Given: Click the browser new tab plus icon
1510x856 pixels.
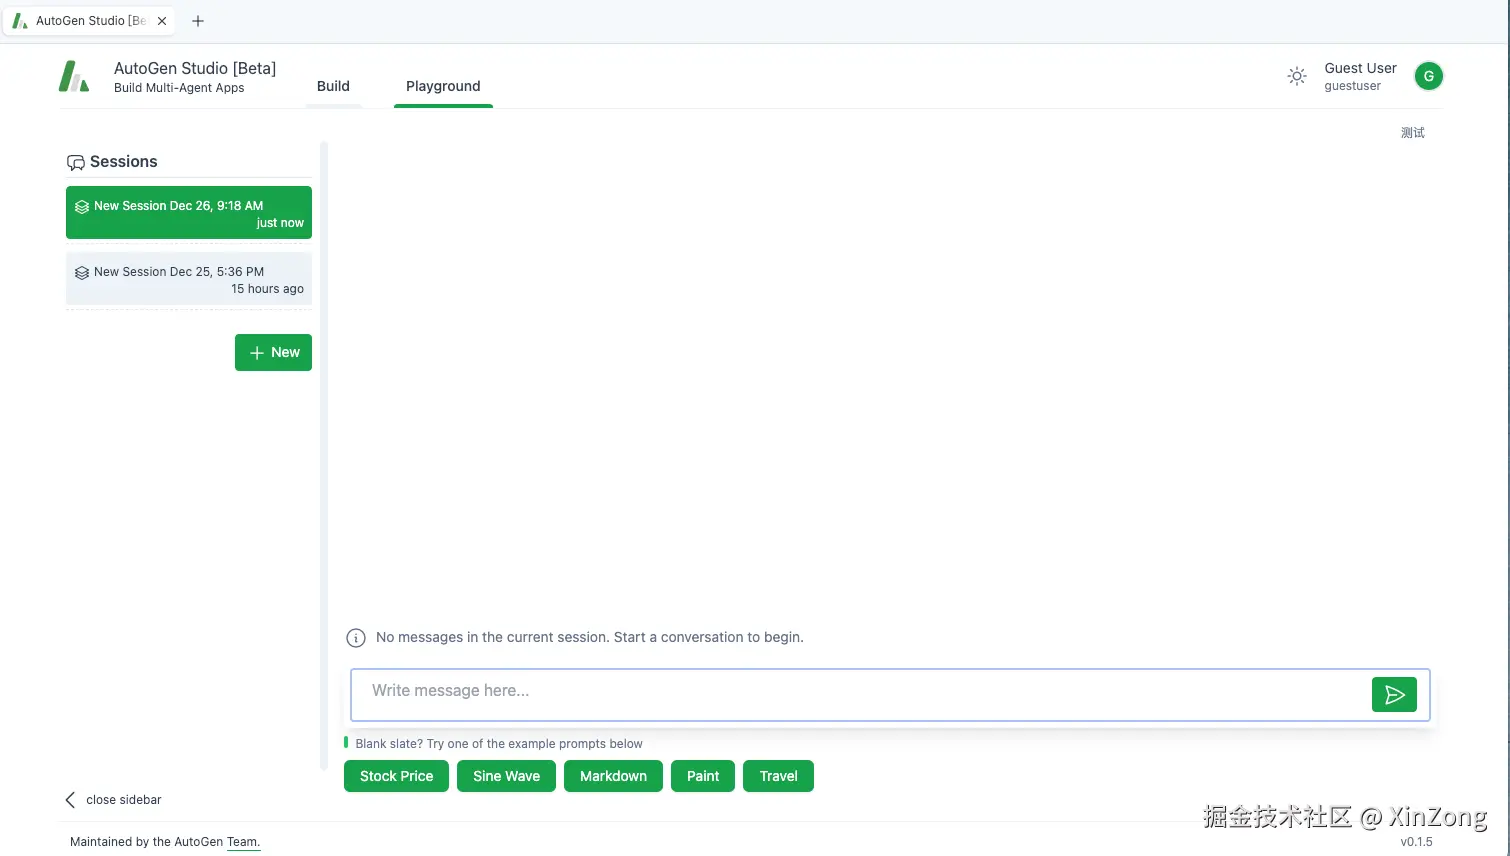Looking at the screenshot, I should [198, 21].
